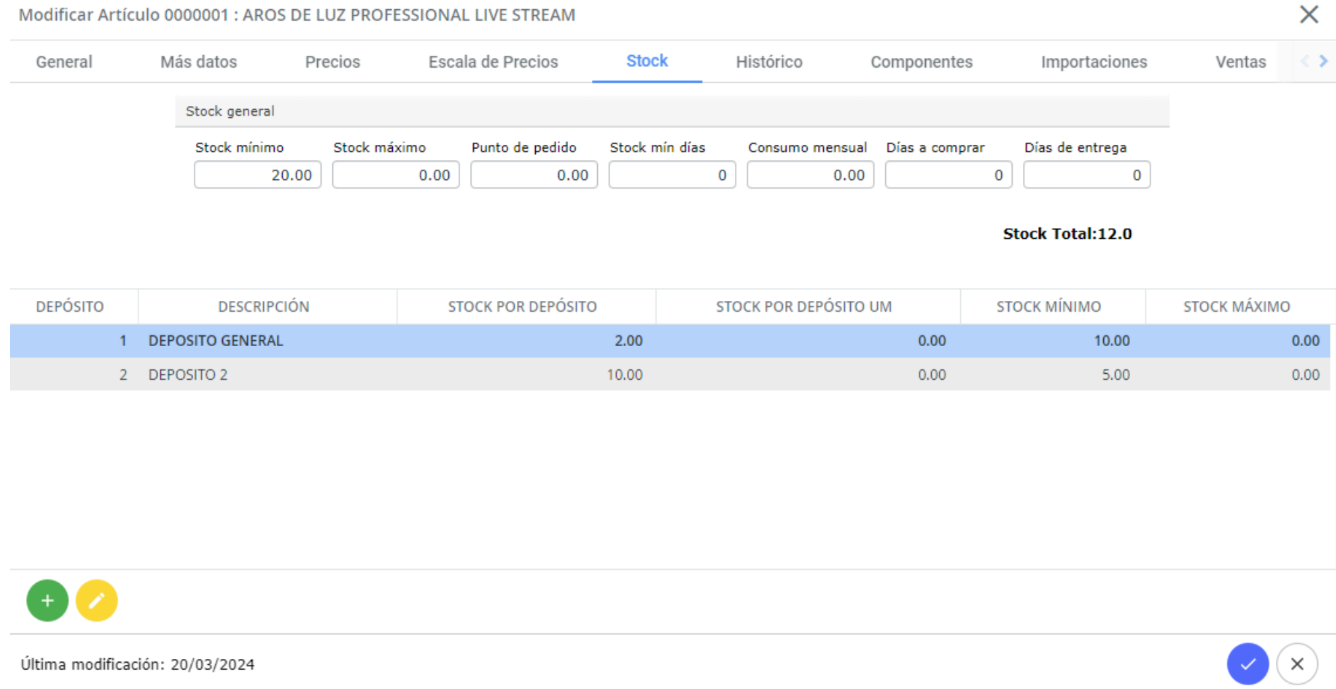Open the General tab

pos(64,62)
